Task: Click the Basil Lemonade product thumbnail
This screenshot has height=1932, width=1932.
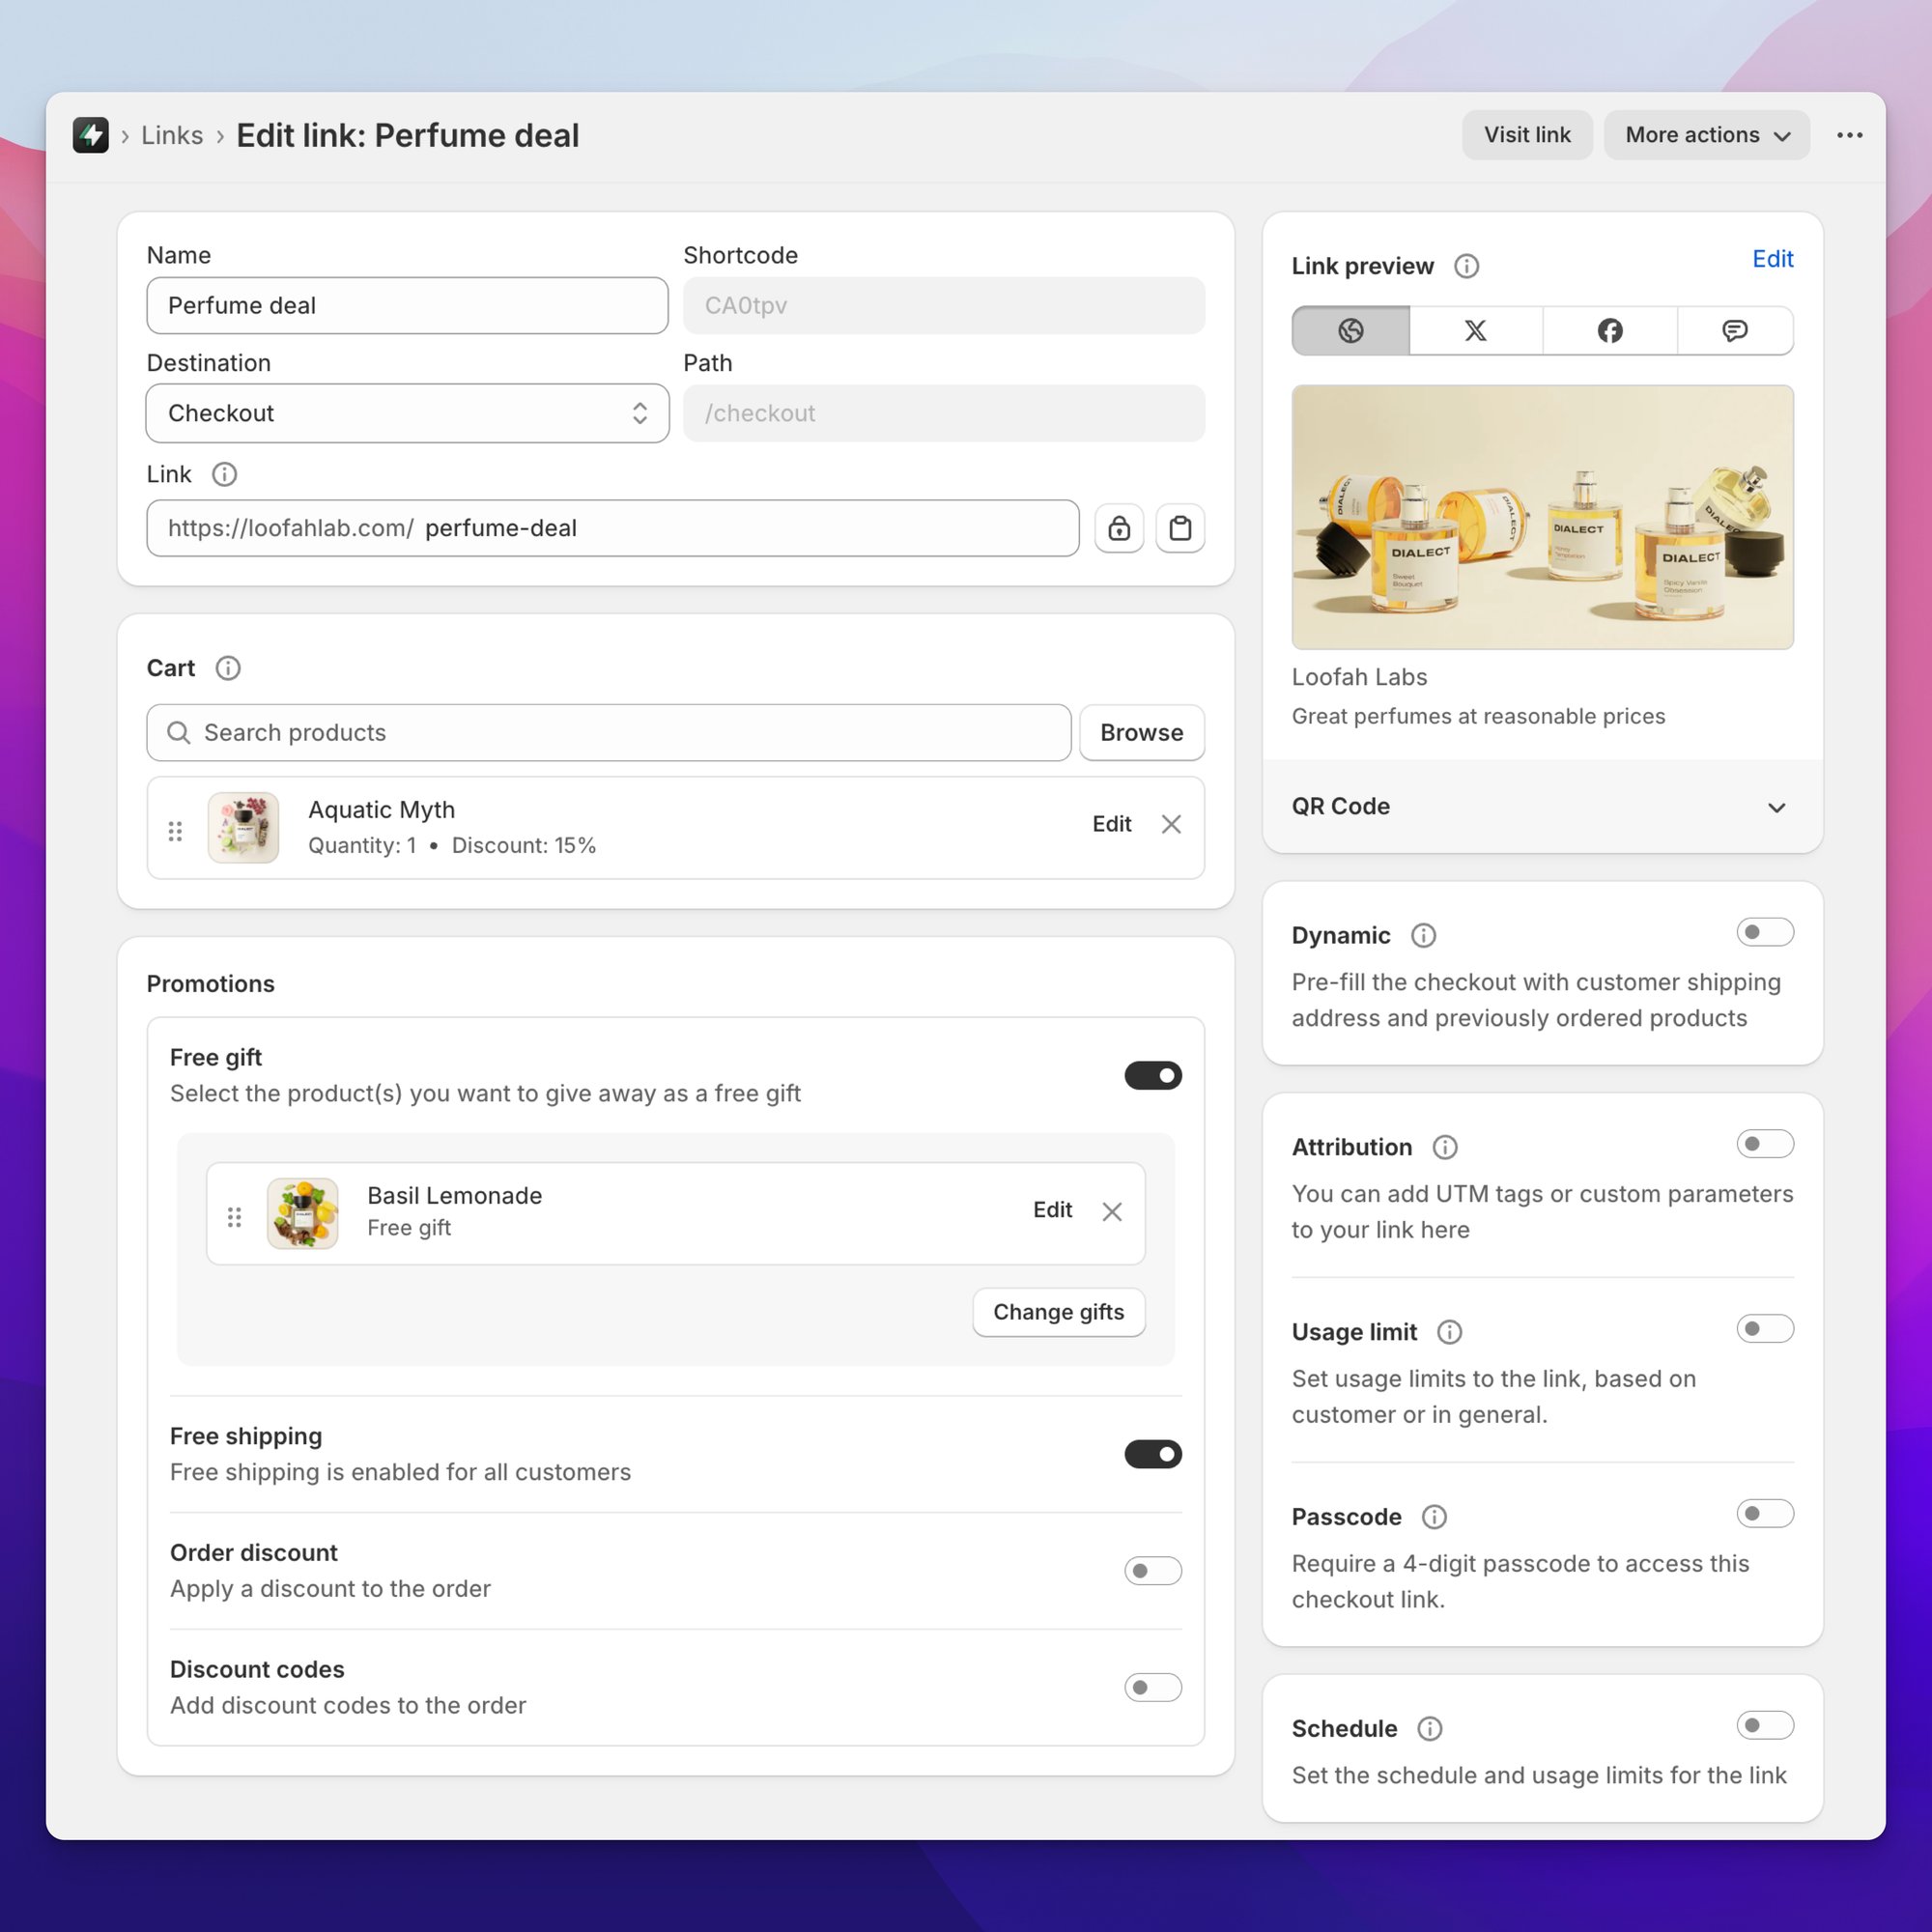Action: tap(302, 1213)
